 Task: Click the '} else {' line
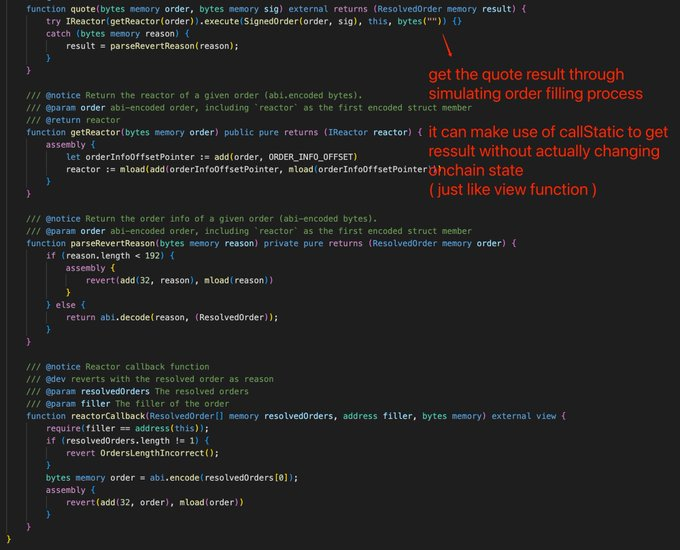click(x=65, y=305)
